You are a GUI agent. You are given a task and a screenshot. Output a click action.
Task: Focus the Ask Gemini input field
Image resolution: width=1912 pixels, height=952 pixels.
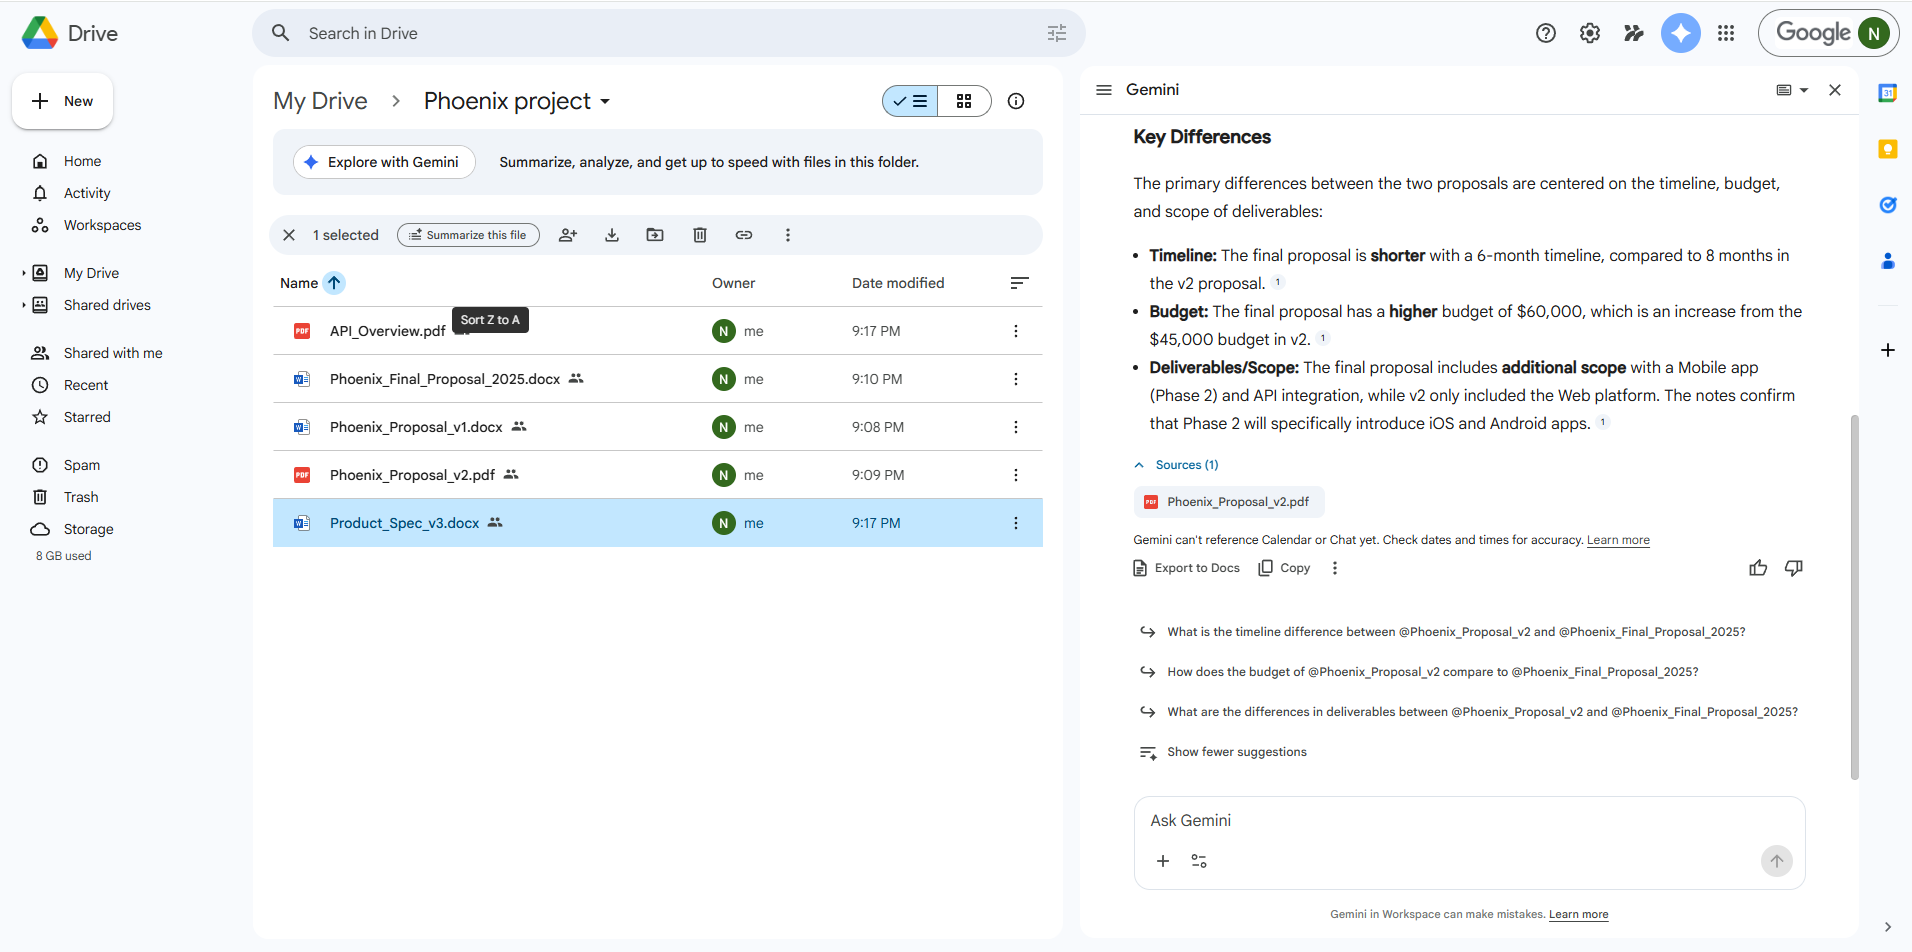pyautogui.click(x=1468, y=820)
